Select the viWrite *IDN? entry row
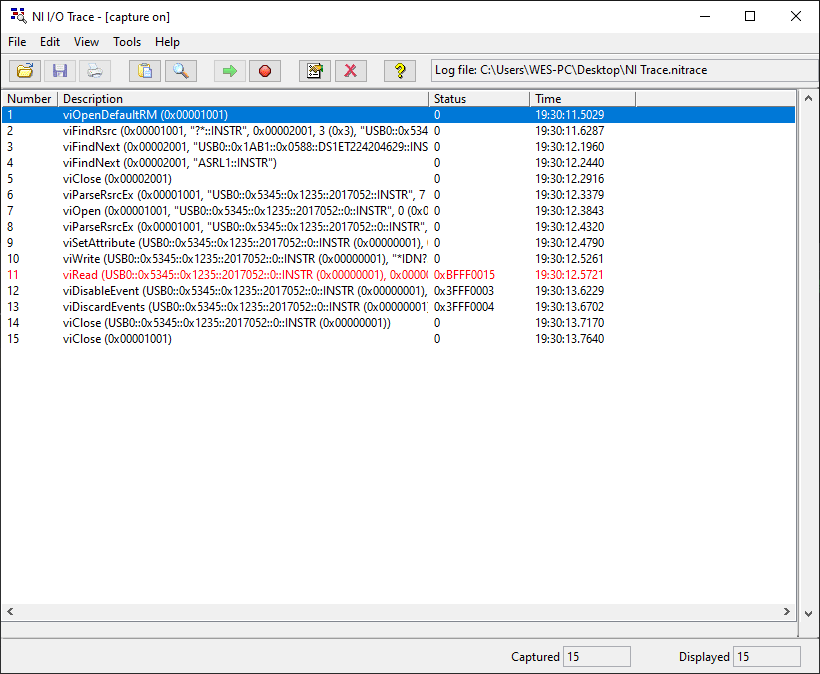820x674 pixels. 398,259
